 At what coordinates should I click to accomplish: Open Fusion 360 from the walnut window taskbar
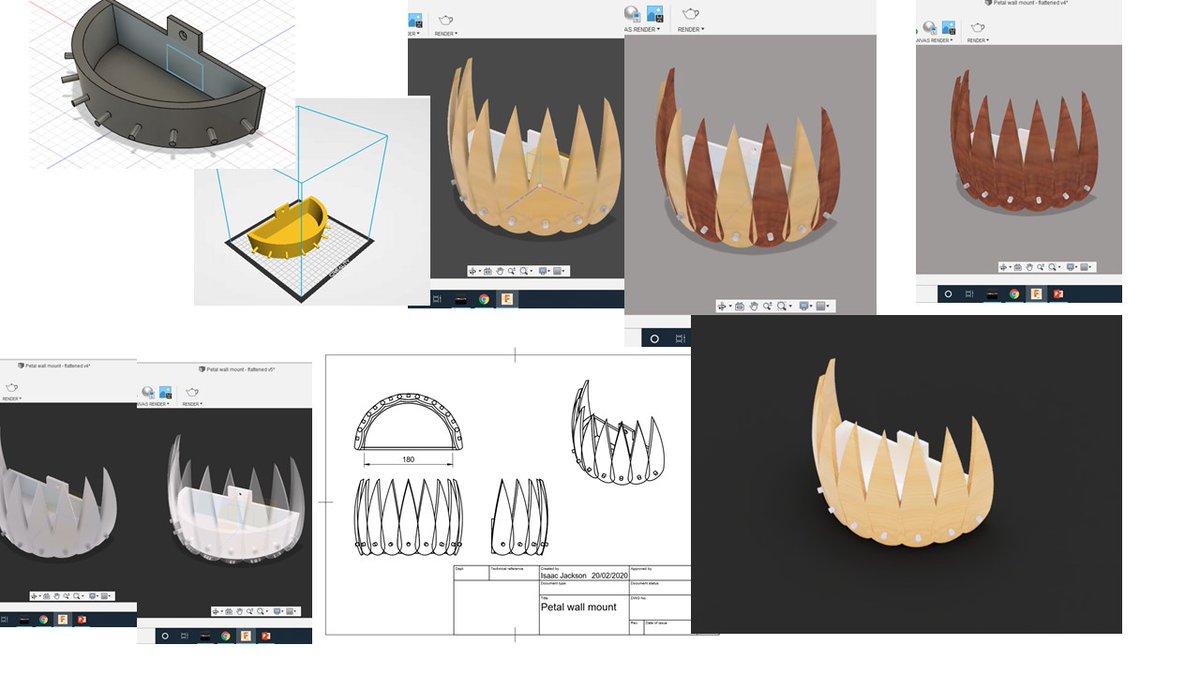point(1036,294)
